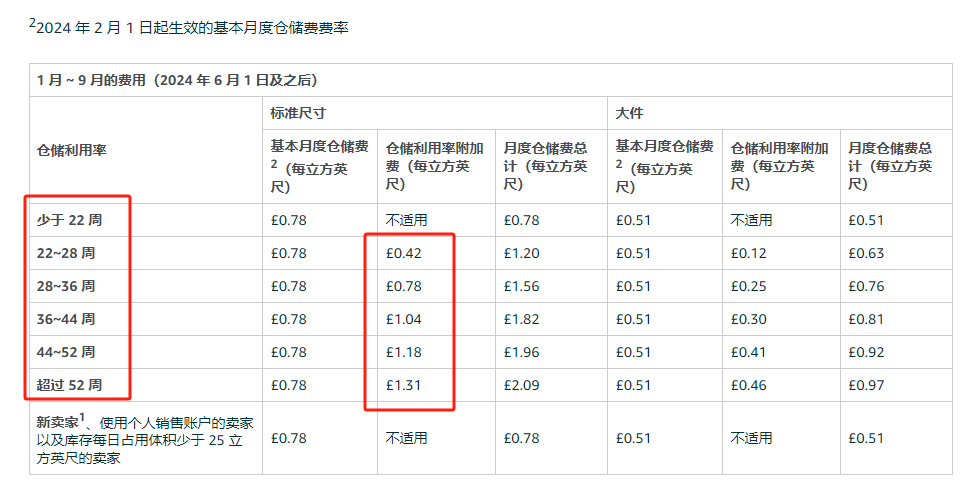This screenshot has height=489, width=975.
Task: Click the £0.42 surcharge cell
Action: coord(404,253)
